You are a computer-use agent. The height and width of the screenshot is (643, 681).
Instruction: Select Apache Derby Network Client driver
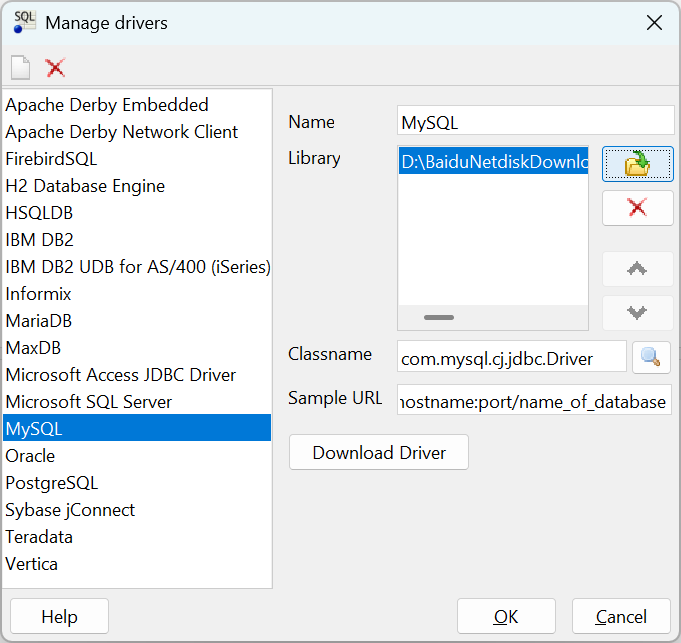pos(137,132)
